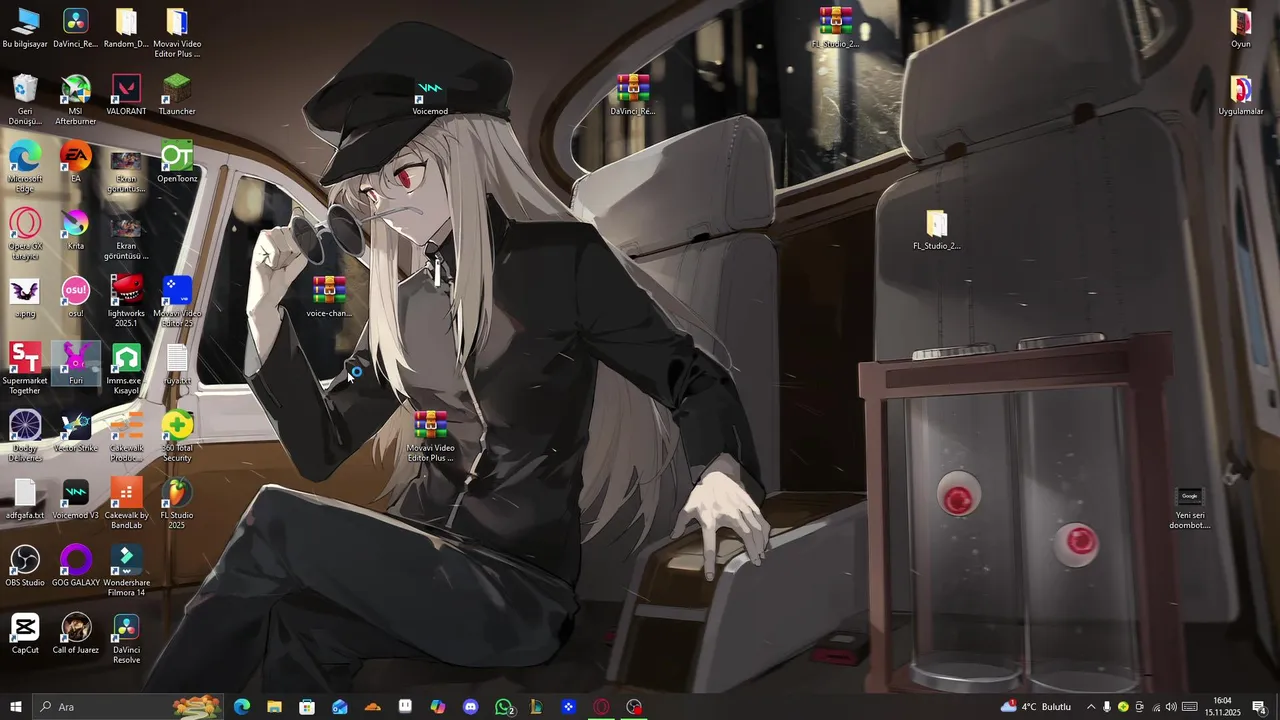Select the TLauncher desktop shortcut
The width and height of the screenshot is (1280, 720).
177,96
